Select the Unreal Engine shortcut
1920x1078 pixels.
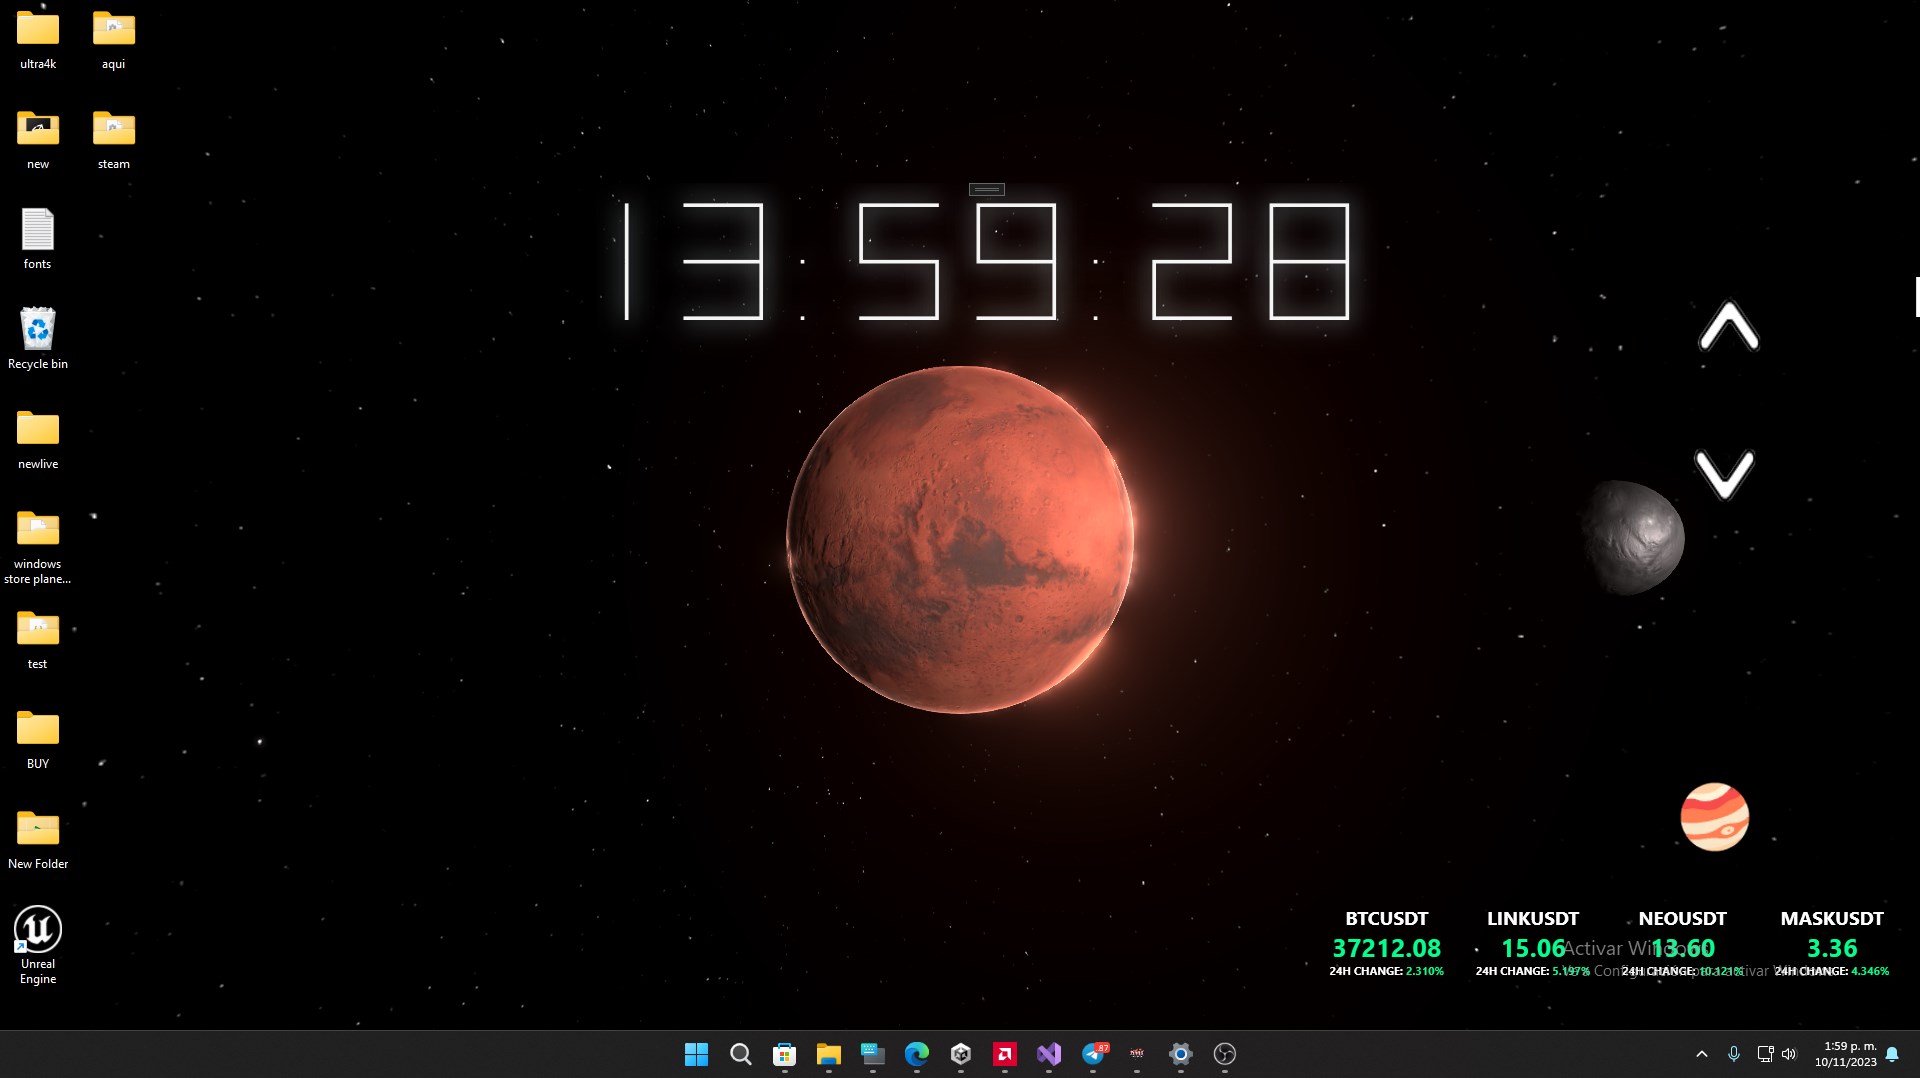coord(38,946)
